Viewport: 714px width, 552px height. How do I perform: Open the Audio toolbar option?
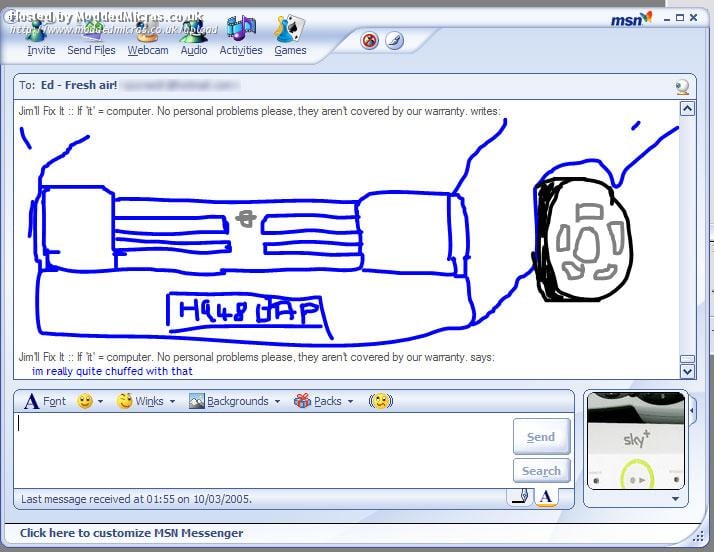coord(194,38)
